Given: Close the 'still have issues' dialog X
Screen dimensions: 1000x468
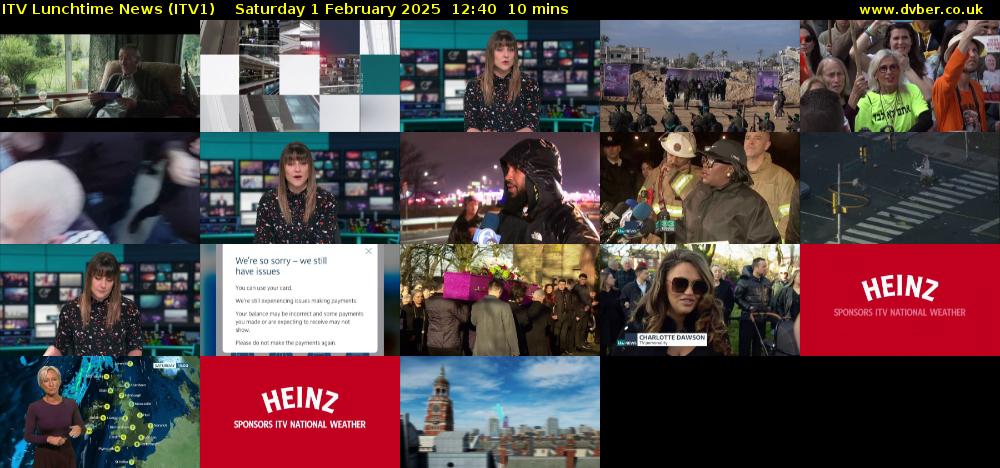Looking at the screenshot, I should [368, 251].
